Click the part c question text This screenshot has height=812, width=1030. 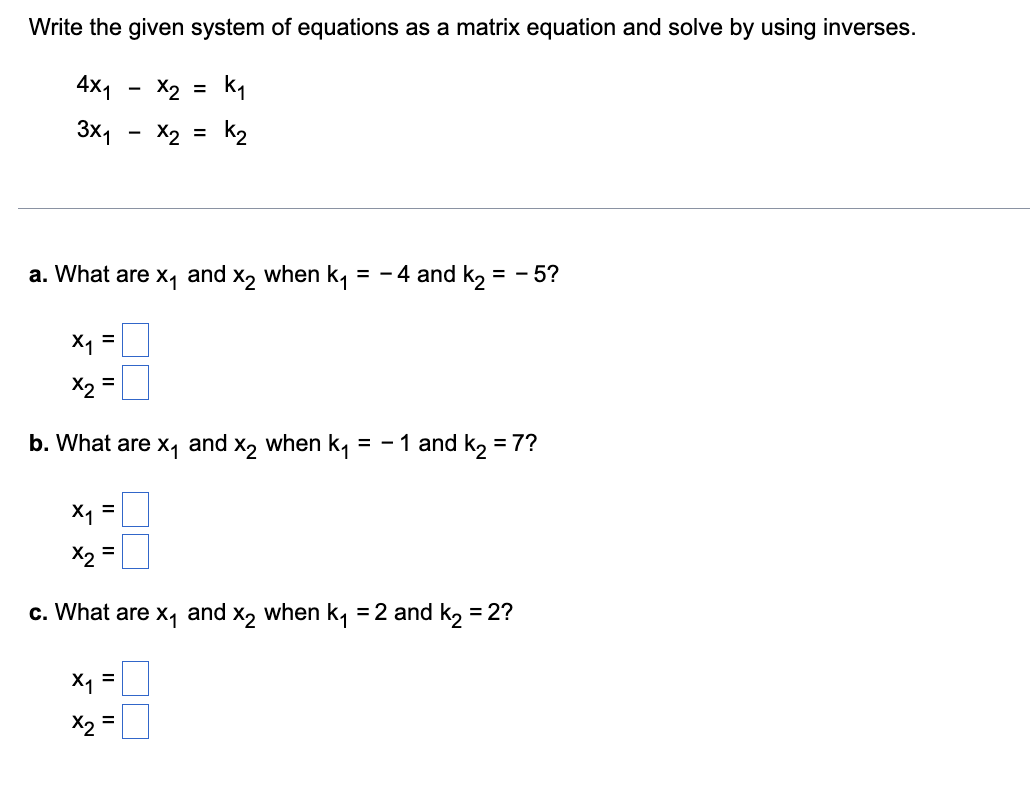[271, 611]
